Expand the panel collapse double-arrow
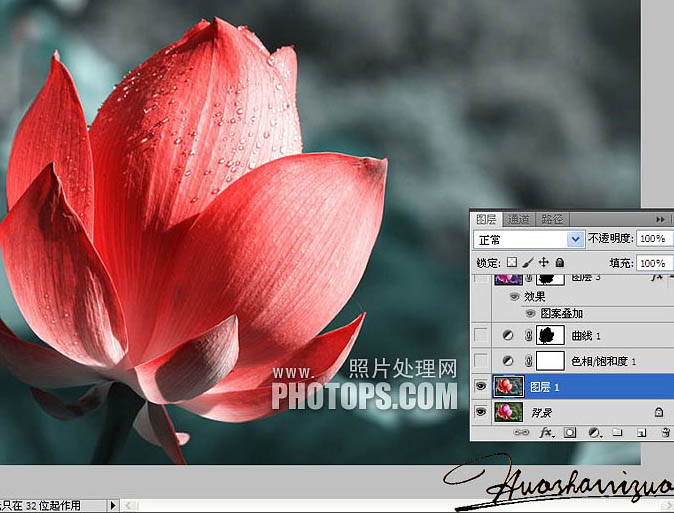 click(660, 219)
